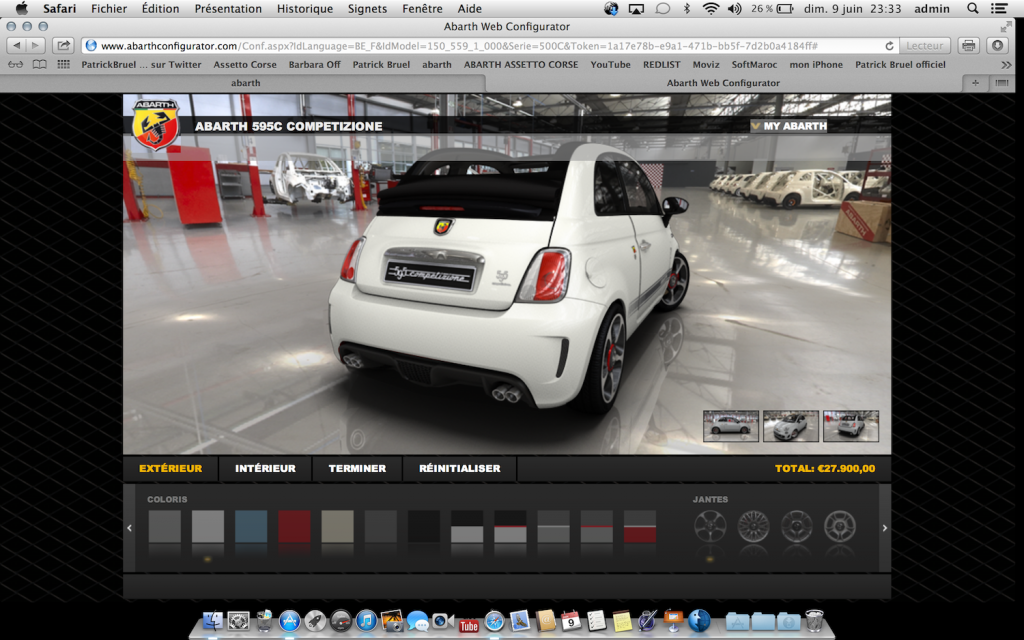Image resolution: width=1024 pixels, height=640 pixels.
Task: Go back with Safari's back arrow
Action: coord(16,46)
